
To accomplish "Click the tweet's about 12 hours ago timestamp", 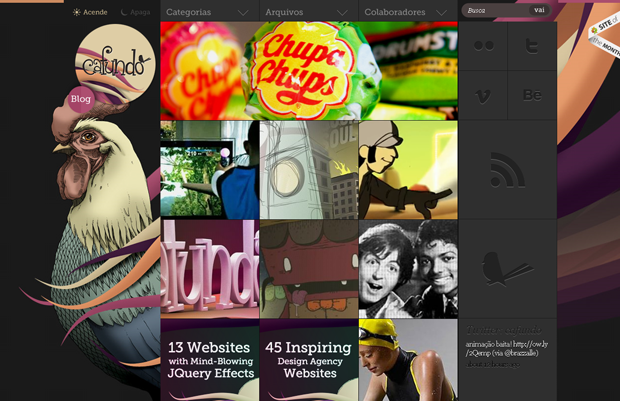I will (492, 364).
